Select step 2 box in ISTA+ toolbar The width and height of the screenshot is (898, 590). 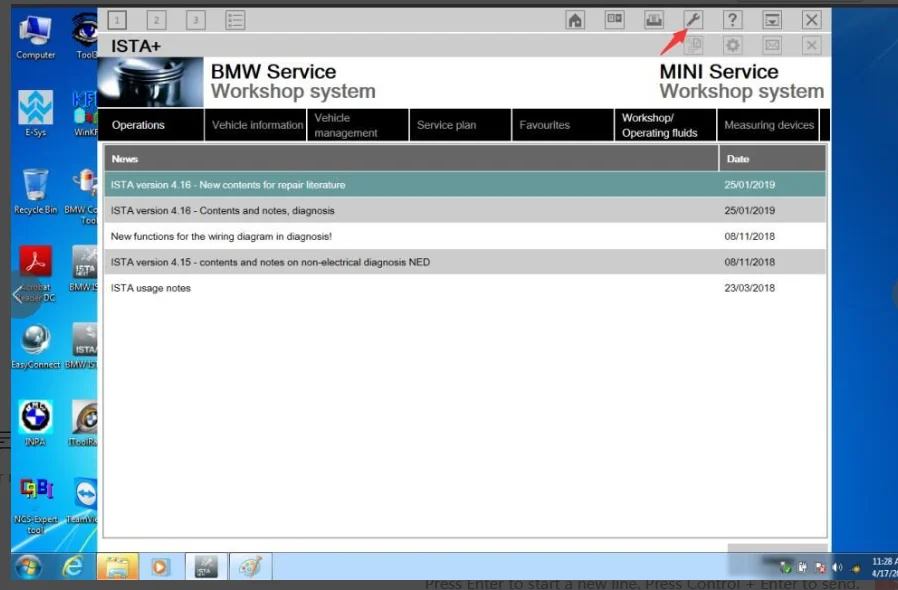[156, 20]
